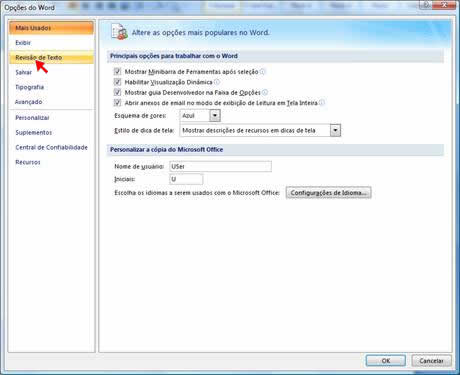This screenshot has height=375, width=460.
Task: Click the Nome de usuário field
Action: point(220,166)
